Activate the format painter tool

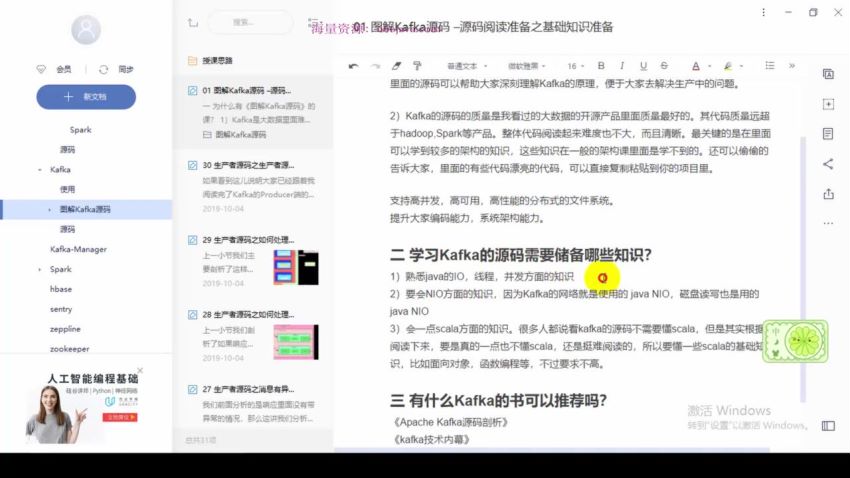(x=417, y=66)
